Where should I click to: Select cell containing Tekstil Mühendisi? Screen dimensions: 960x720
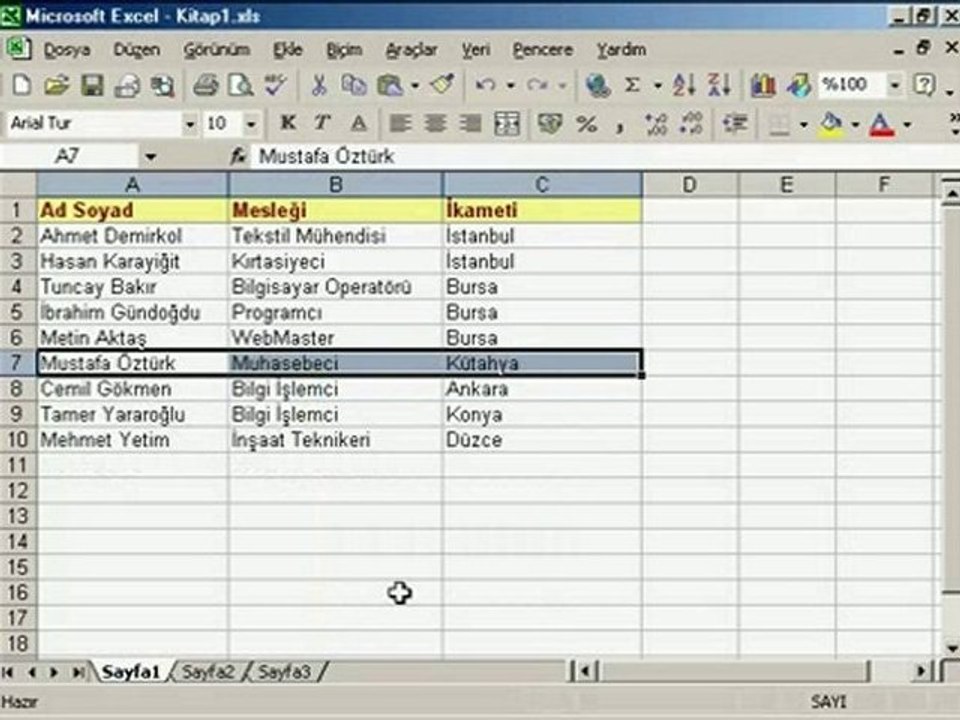(x=336, y=236)
